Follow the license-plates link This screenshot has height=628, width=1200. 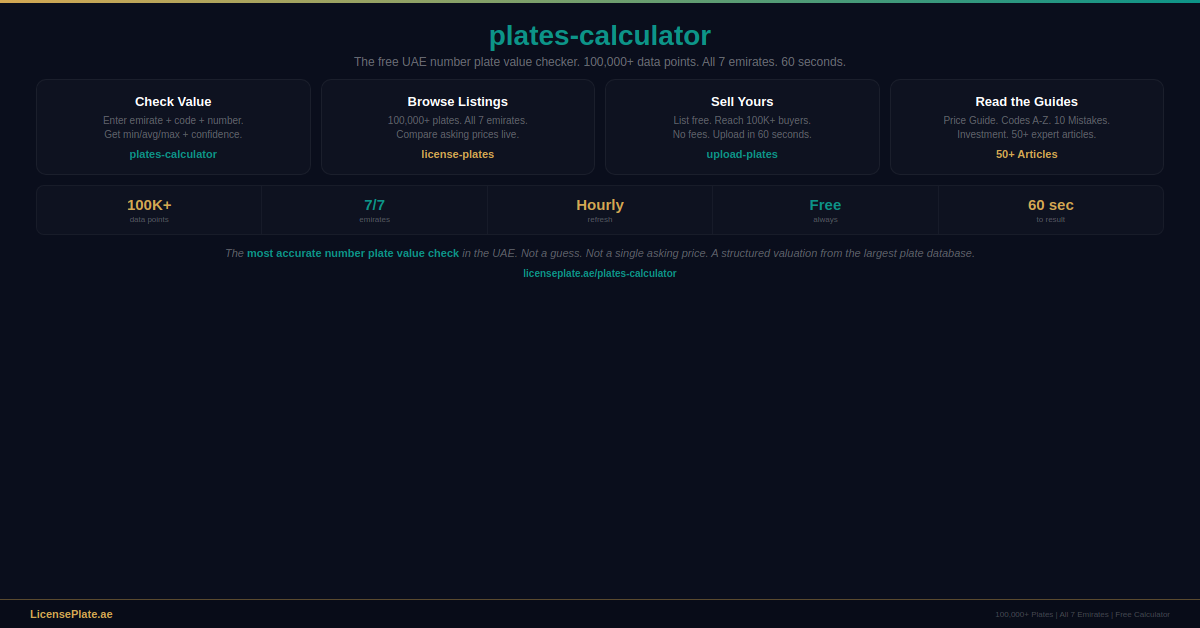457,154
